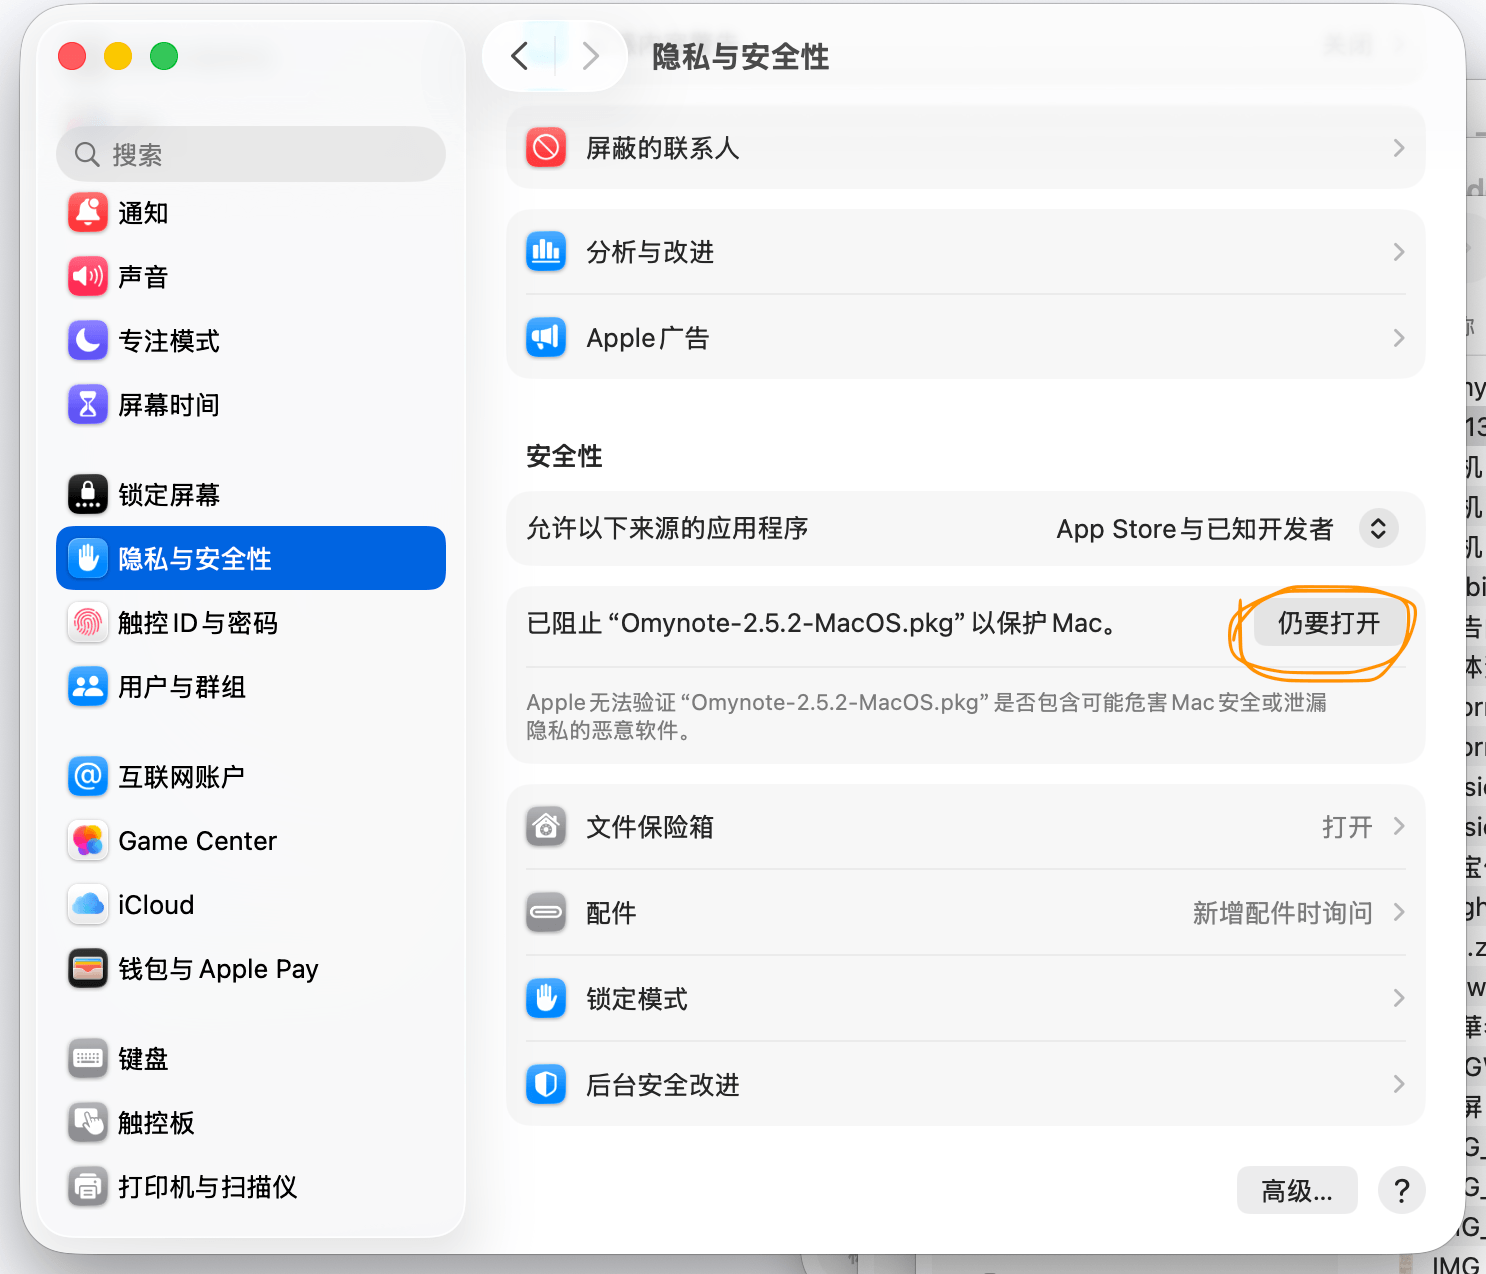Image resolution: width=1486 pixels, height=1274 pixels.
Task: Select iCloud in the sidebar
Action: 251,905
